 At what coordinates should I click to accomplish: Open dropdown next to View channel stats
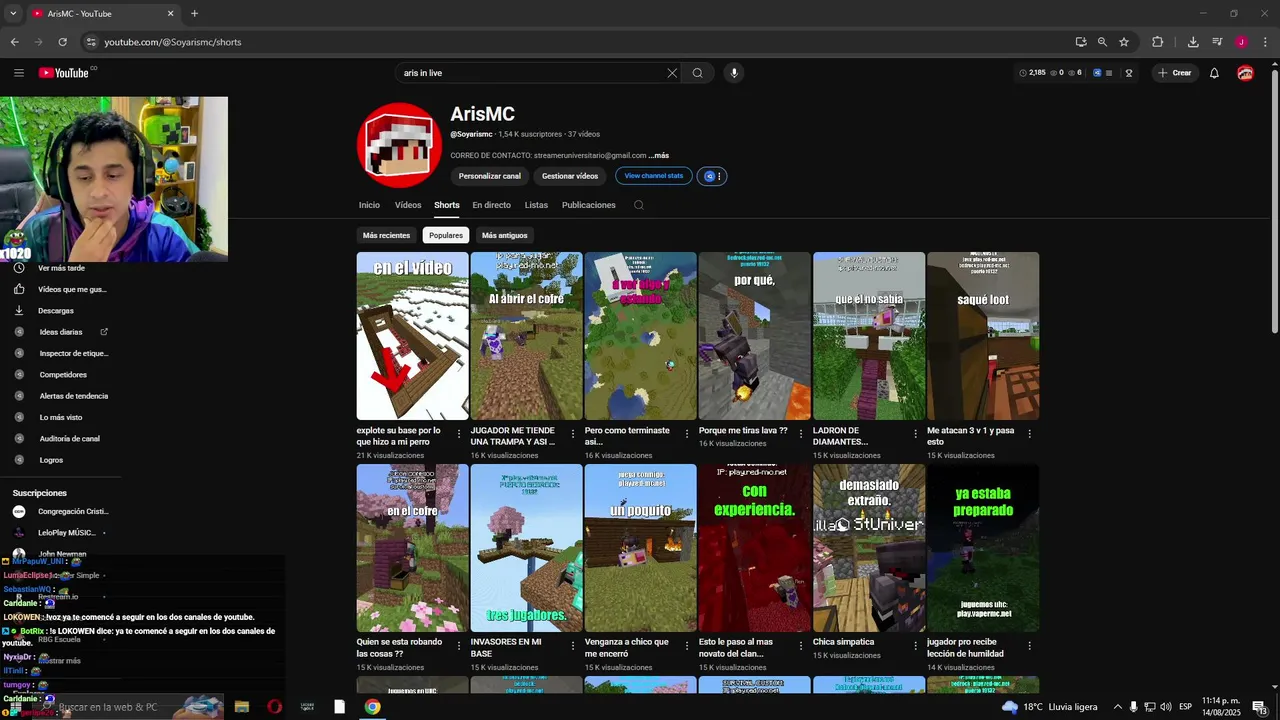point(712,176)
